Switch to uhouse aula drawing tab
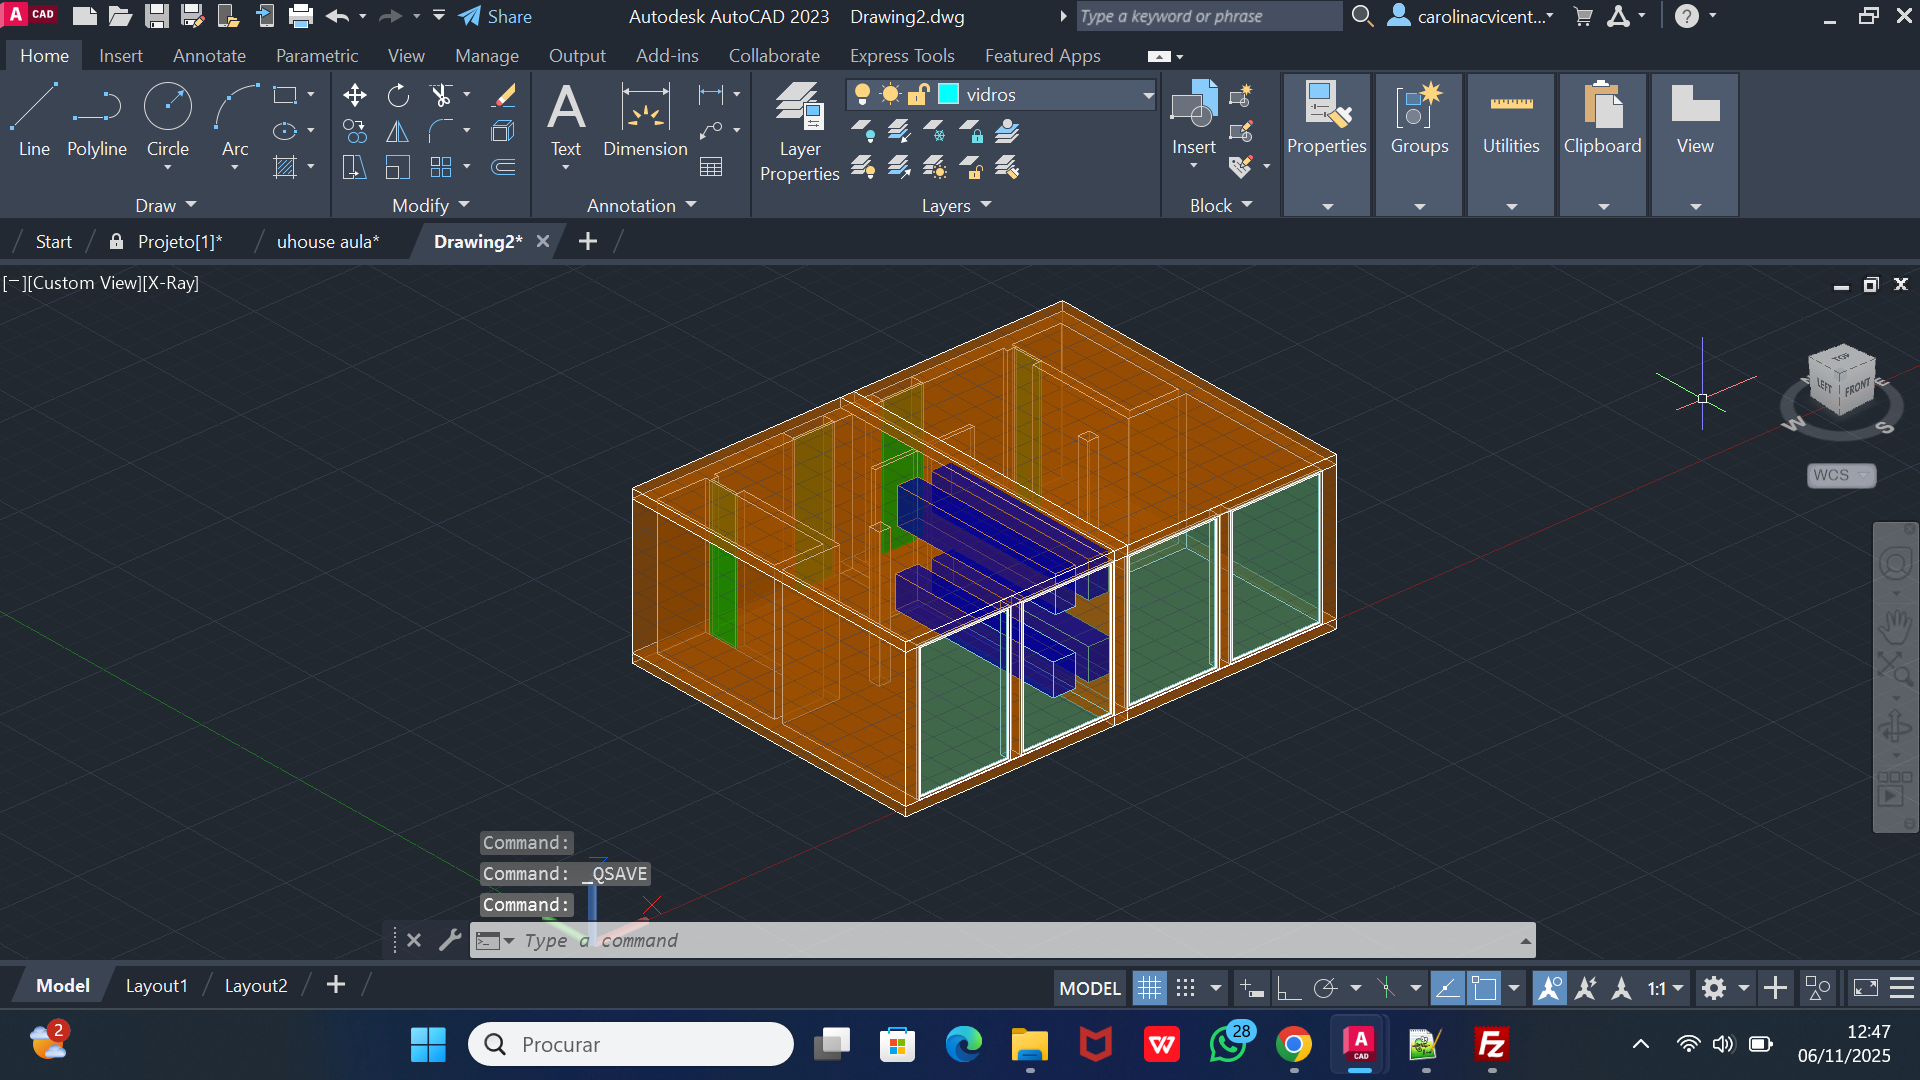The height and width of the screenshot is (1080, 1920). click(x=327, y=242)
